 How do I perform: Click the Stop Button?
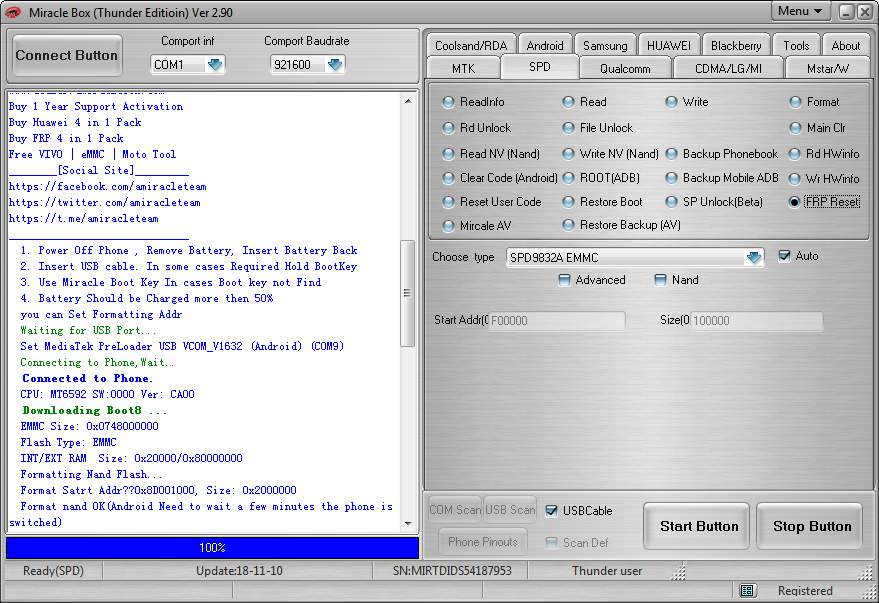(810, 526)
